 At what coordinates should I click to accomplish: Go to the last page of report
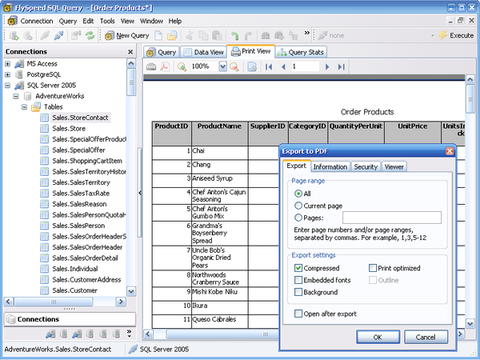pos(341,67)
